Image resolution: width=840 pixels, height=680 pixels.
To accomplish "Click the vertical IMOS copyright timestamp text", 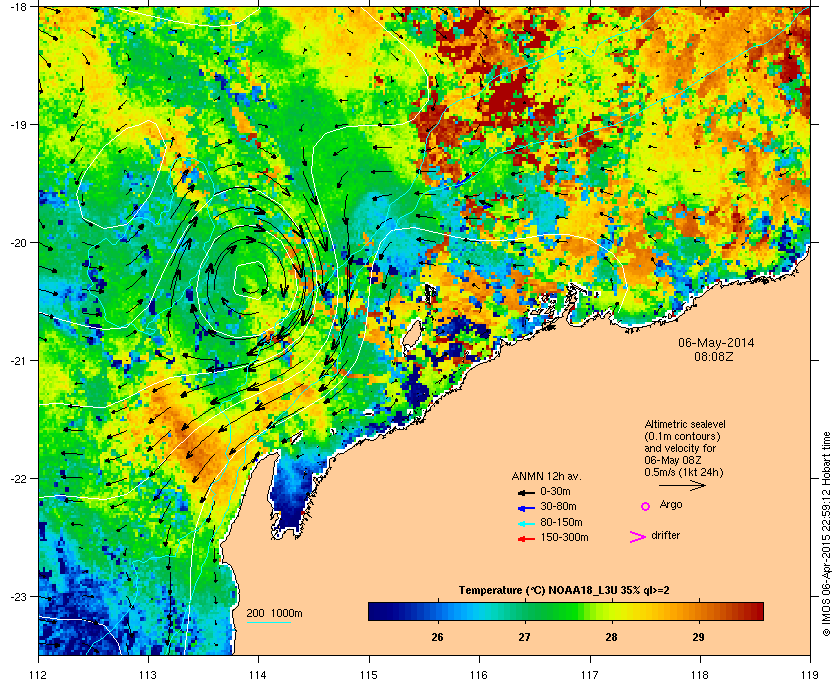I will pos(827,532).
